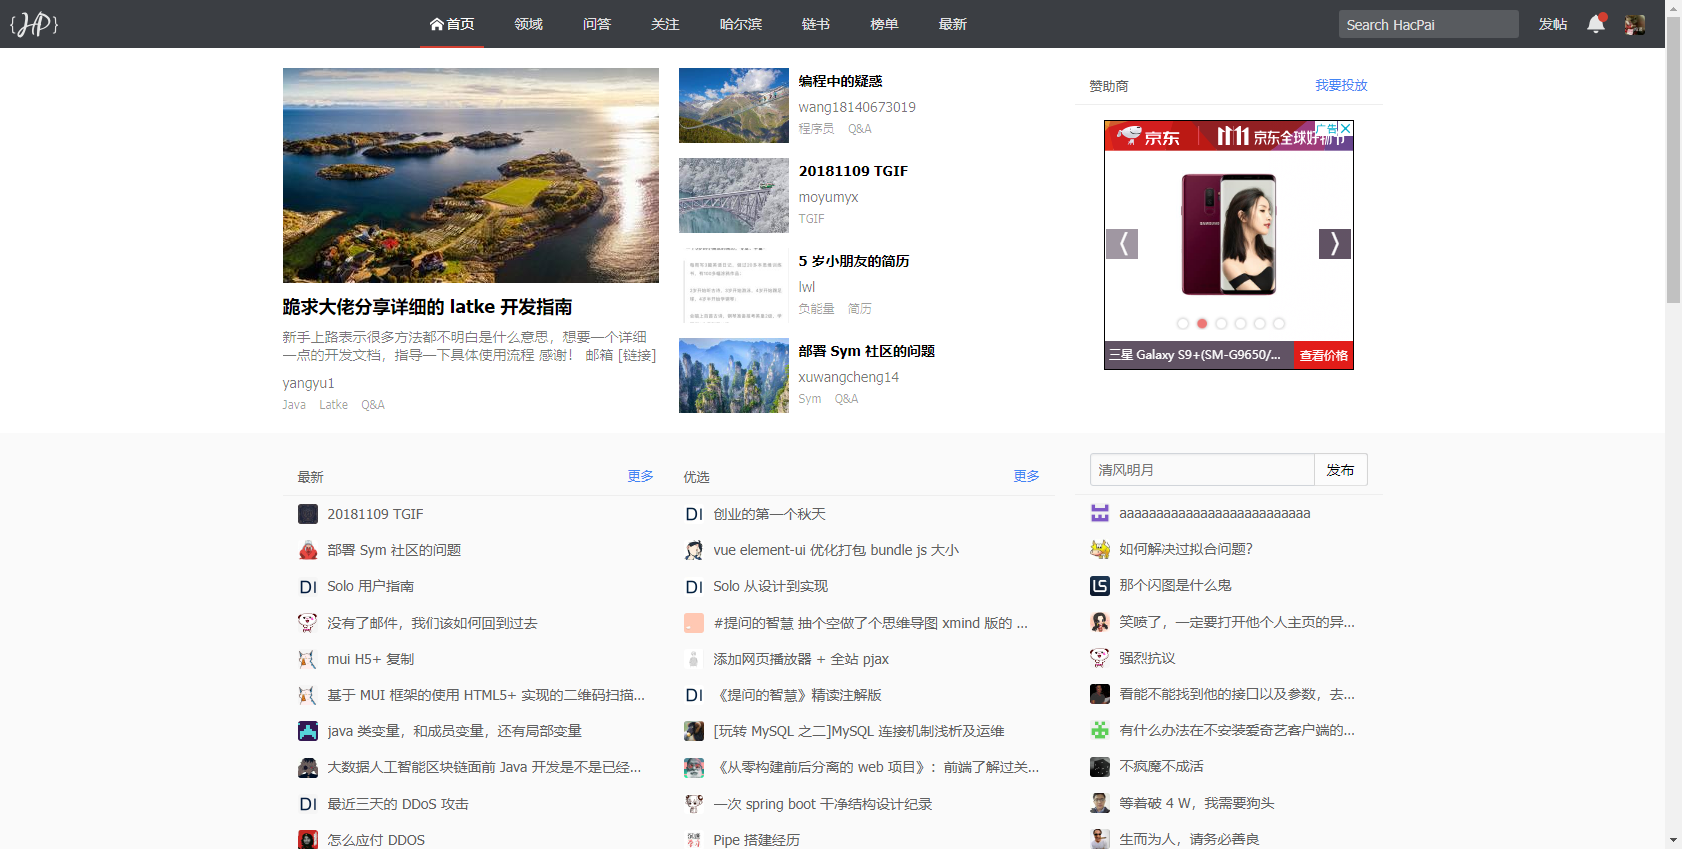Image resolution: width=1682 pixels, height=849 pixels.
Task: Click the 'TGIF' tag under 20181109 TGIF
Action: click(x=812, y=219)
